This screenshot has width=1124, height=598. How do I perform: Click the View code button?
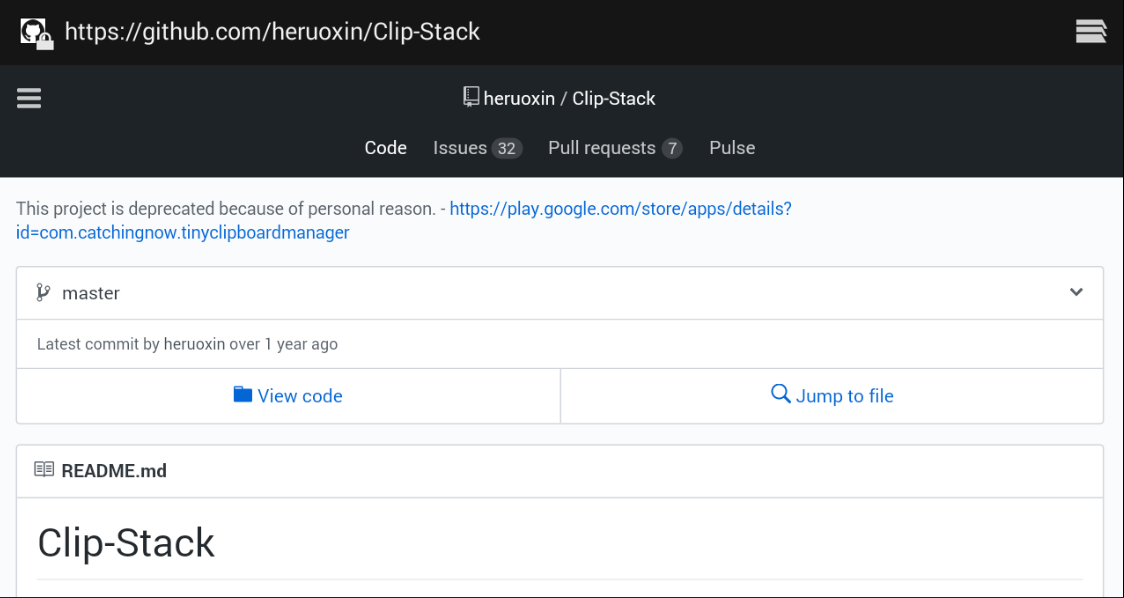(288, 396)
